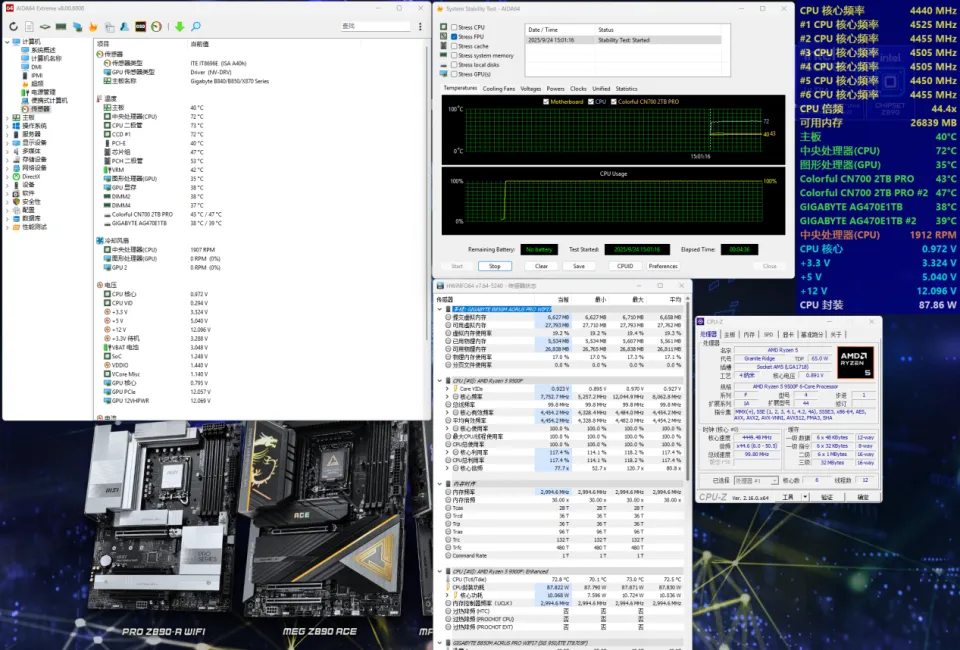Image resolution: width=960 pixels, height=650 pixels.
Task: Click the magnifier search icon in AIDA64 toolbar
Action: pyautogui.click(x=196, y=26)
